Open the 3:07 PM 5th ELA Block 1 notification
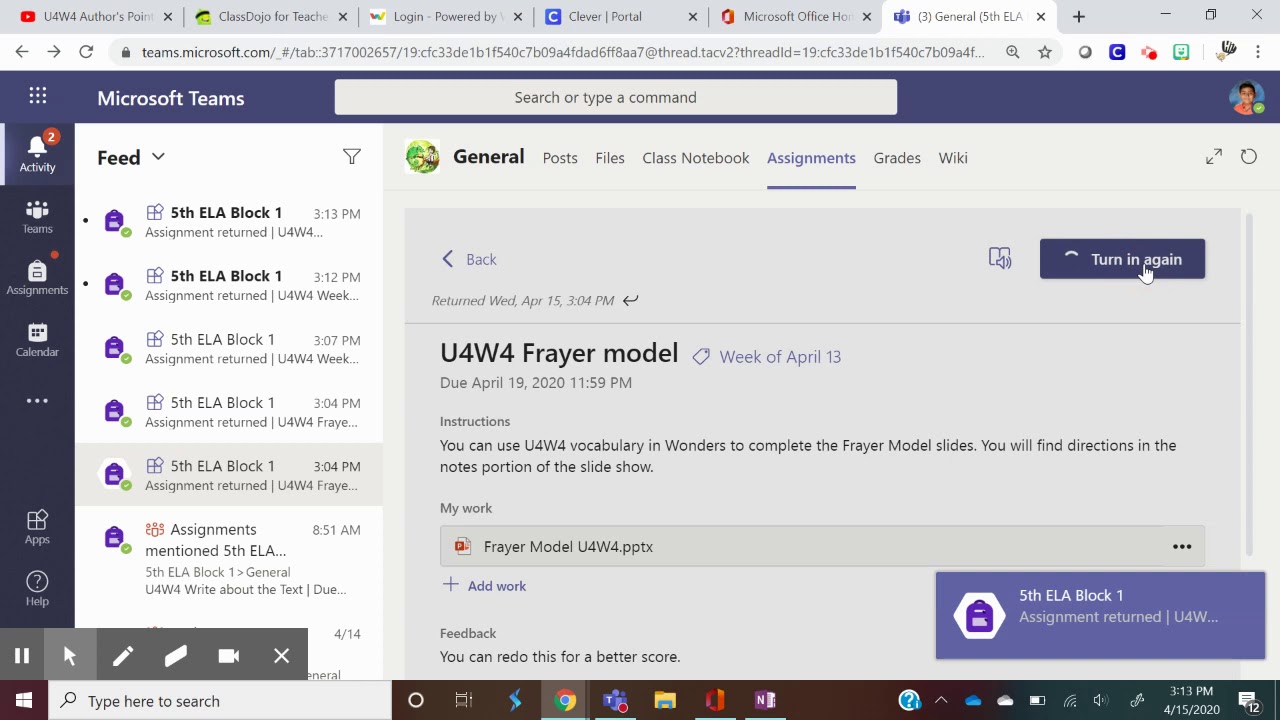The image size is (1280, 720). (229, 348)
